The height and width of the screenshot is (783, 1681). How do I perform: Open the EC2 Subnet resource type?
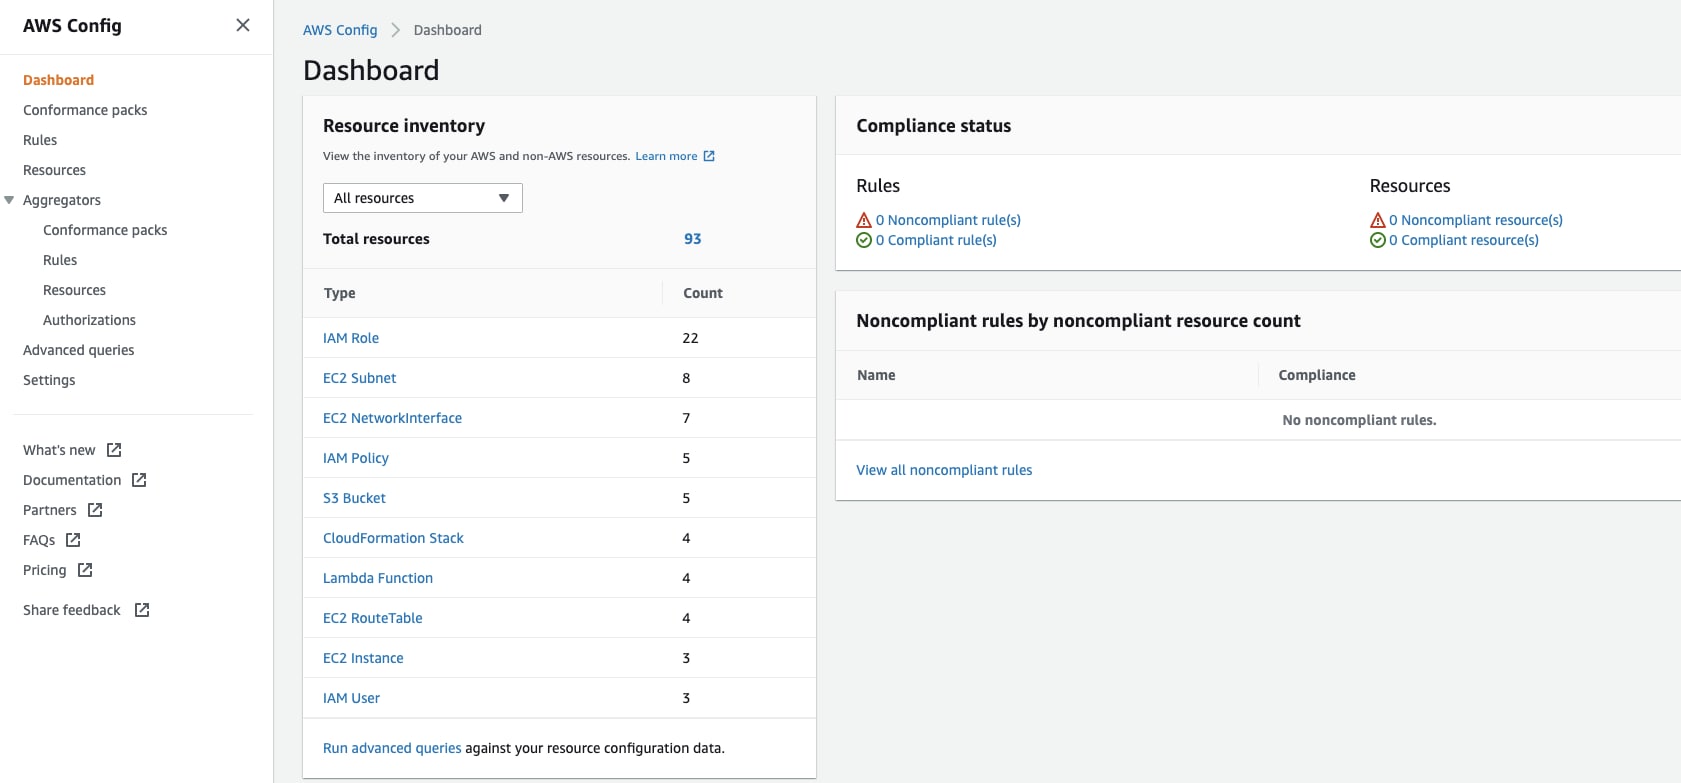click(359, 378)
